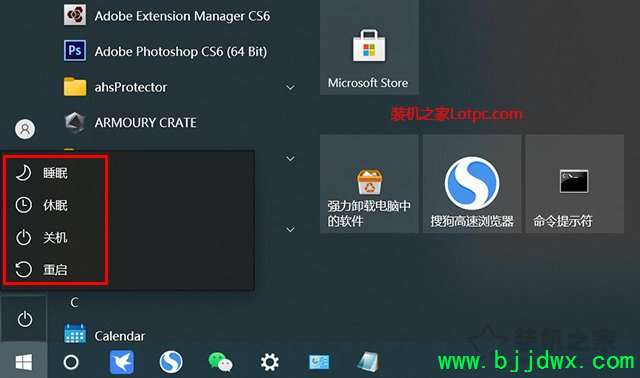
Task: Select 睡眠 (Sleep) from the power menu
Action: click(55, 173)
